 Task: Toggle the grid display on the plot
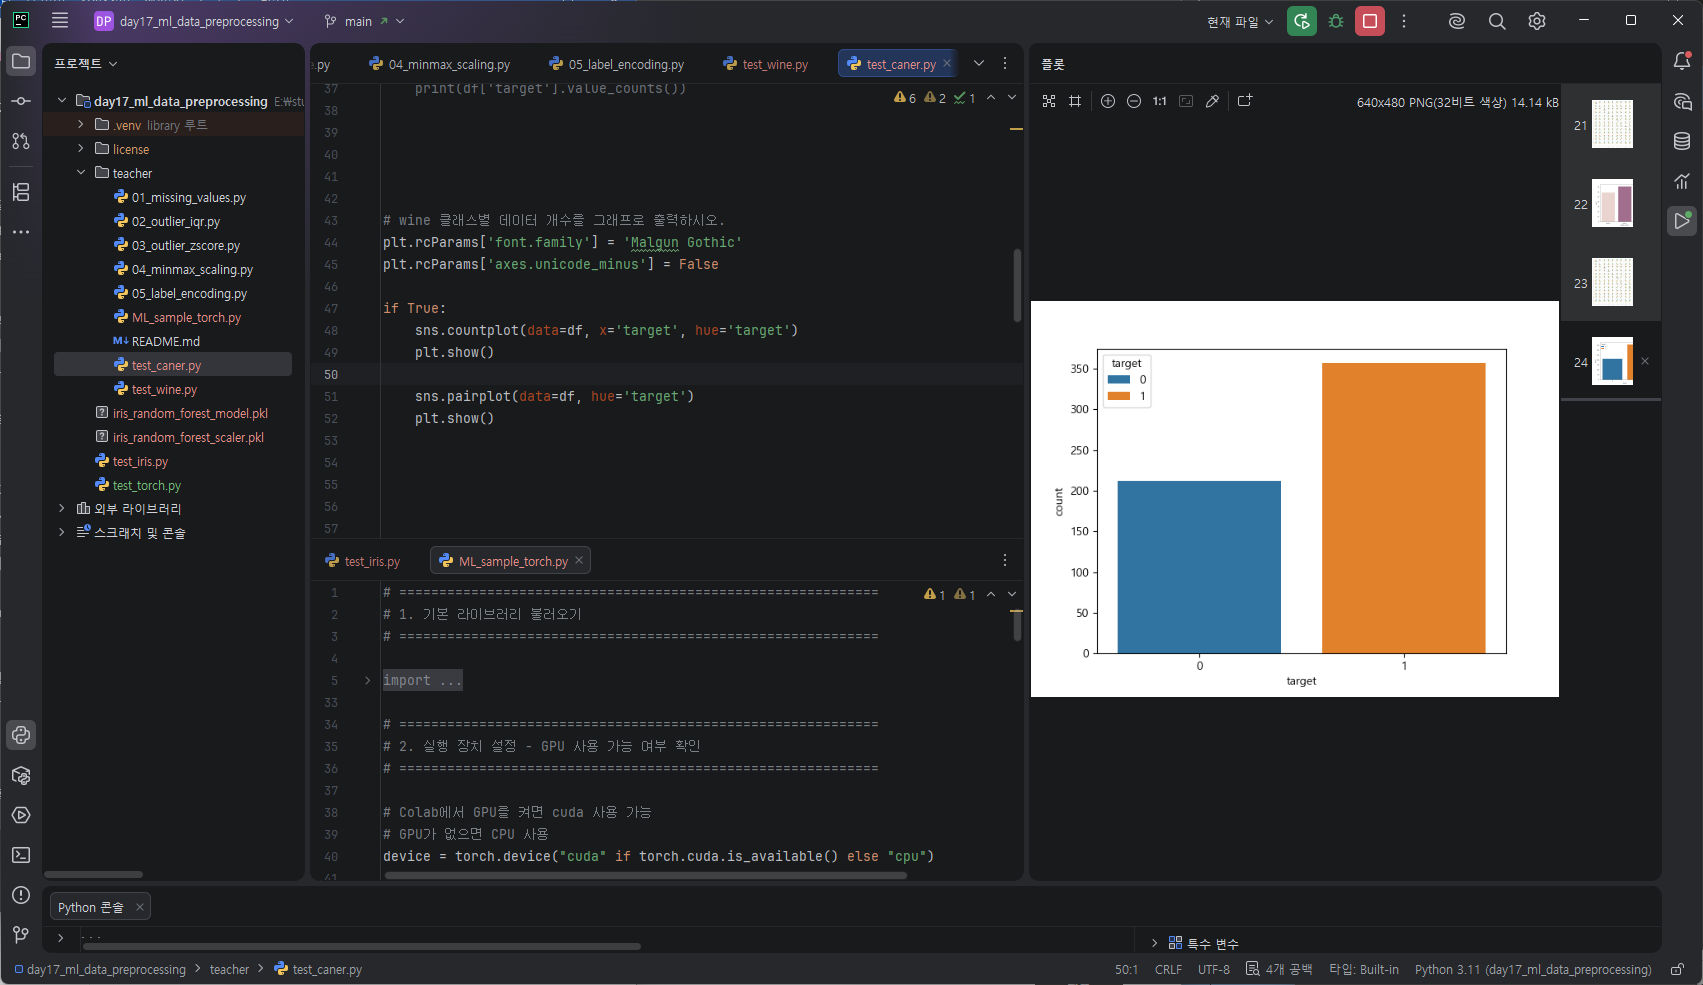coord(1075,101)
